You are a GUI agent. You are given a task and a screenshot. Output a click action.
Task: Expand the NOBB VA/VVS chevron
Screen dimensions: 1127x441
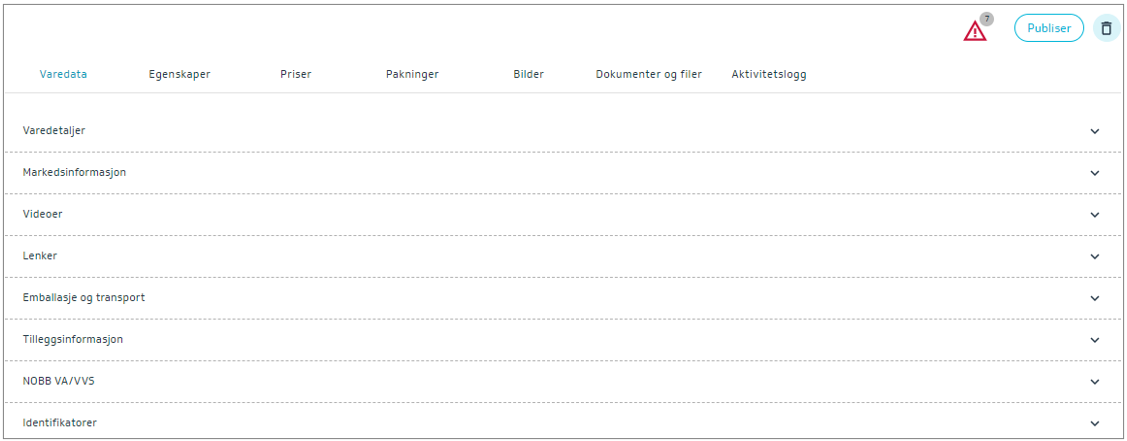tap(1095, 381)
